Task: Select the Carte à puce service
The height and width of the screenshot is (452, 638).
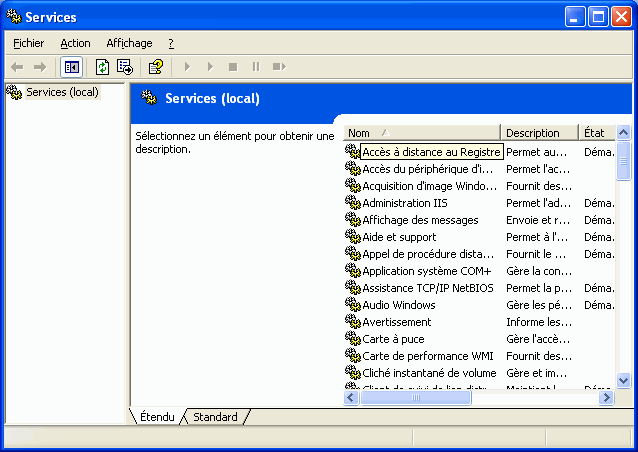Action: coord(393,339)
